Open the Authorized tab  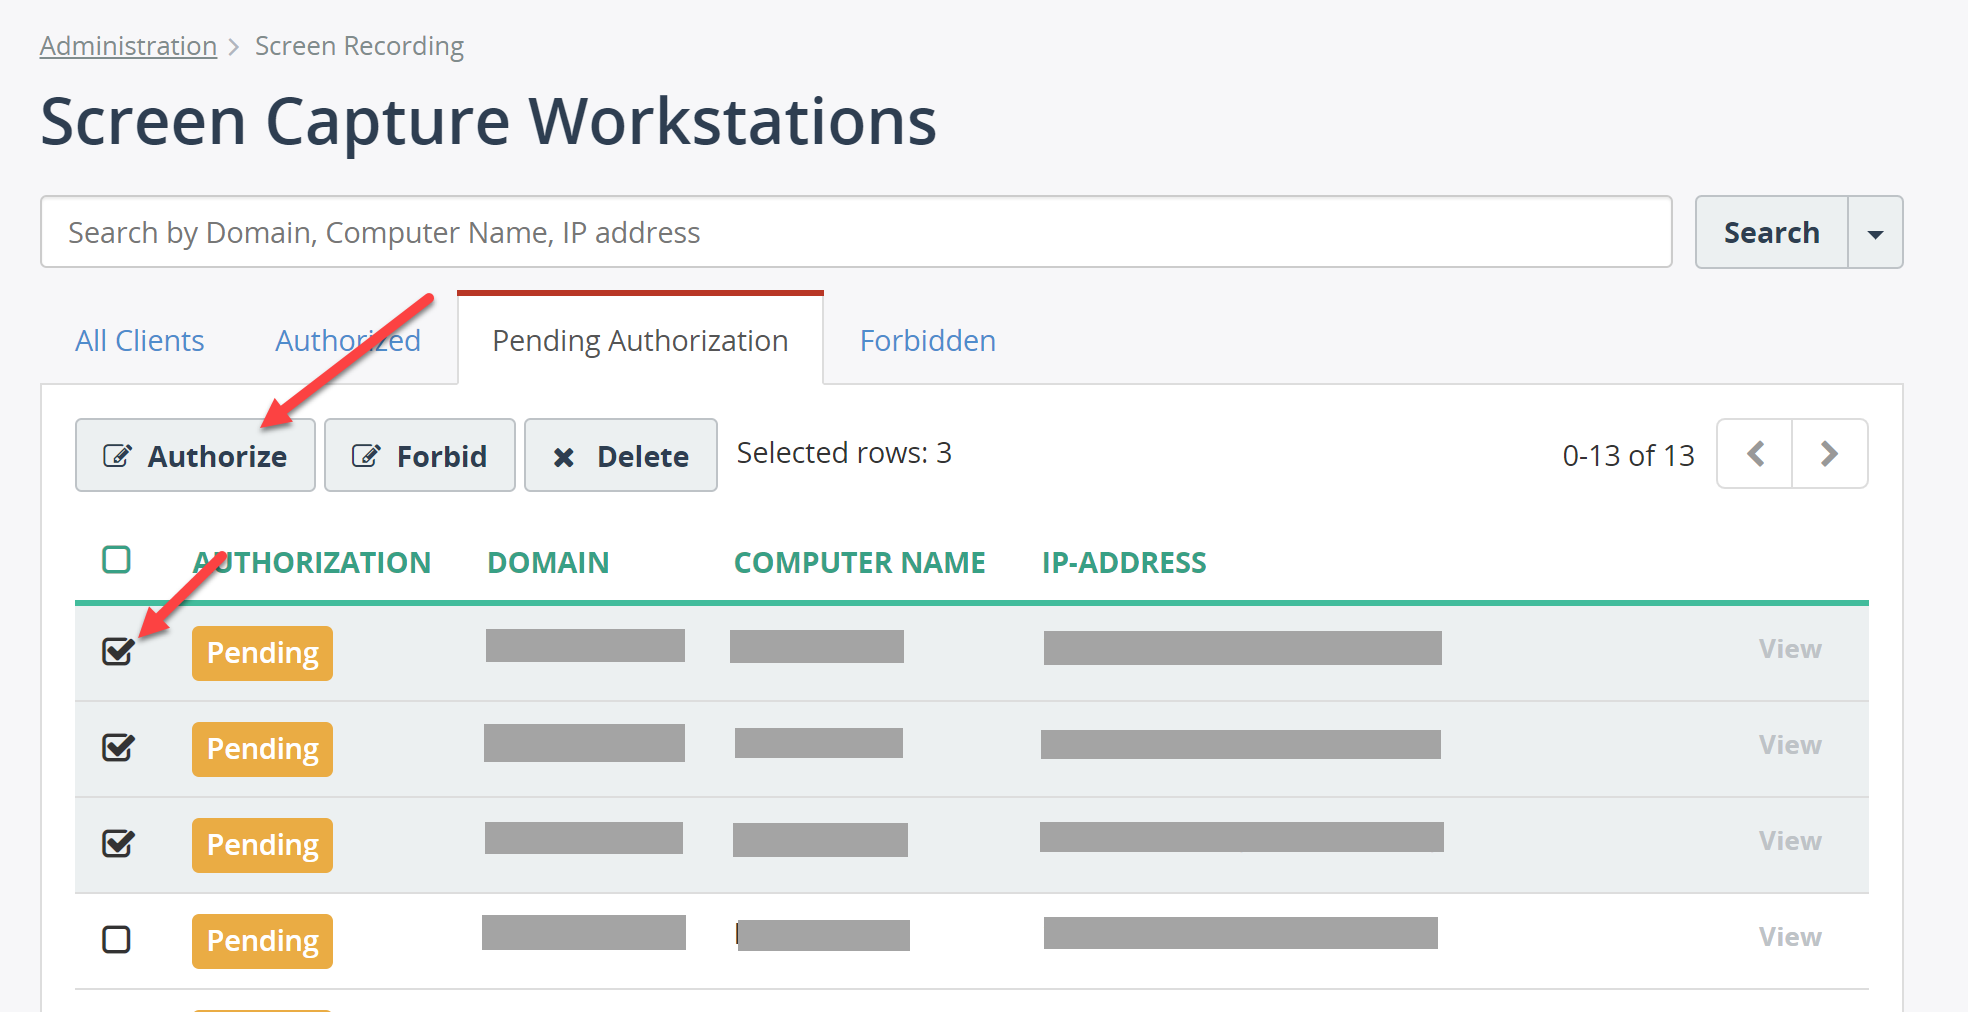point(347,340)
